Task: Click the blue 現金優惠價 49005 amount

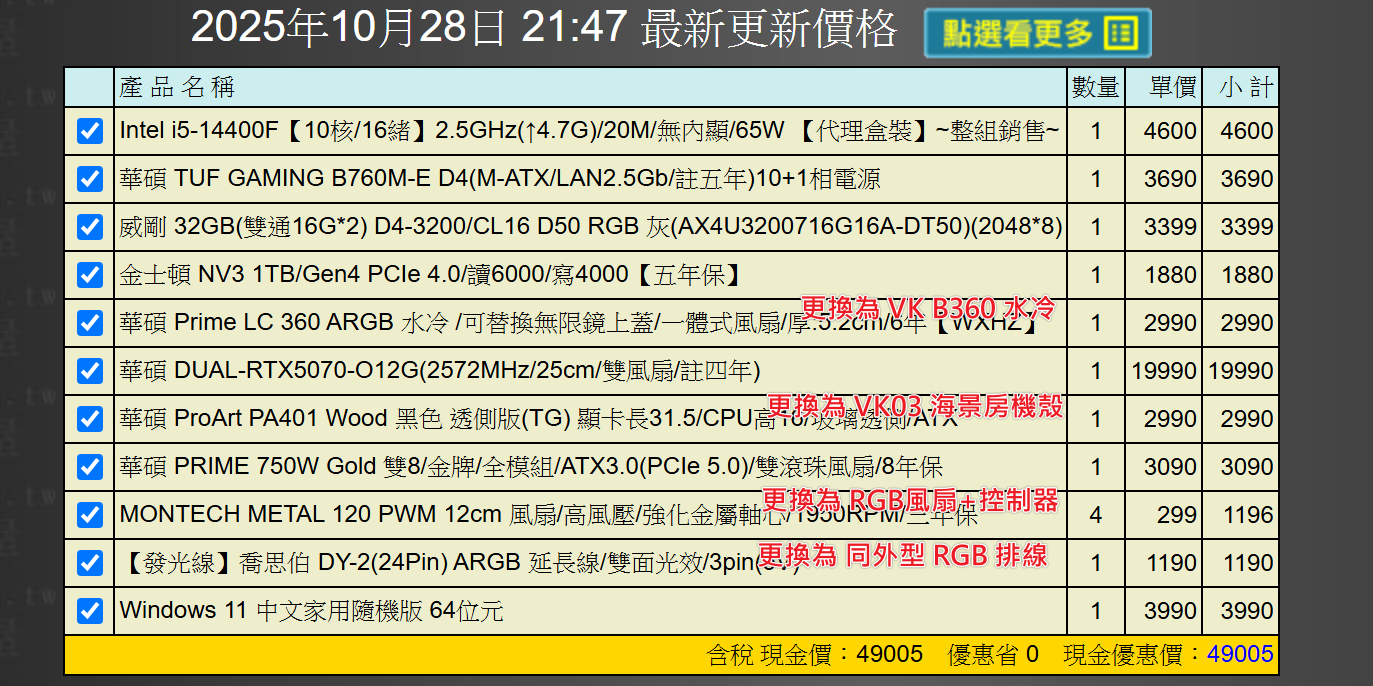Action: pos(1240,655)
